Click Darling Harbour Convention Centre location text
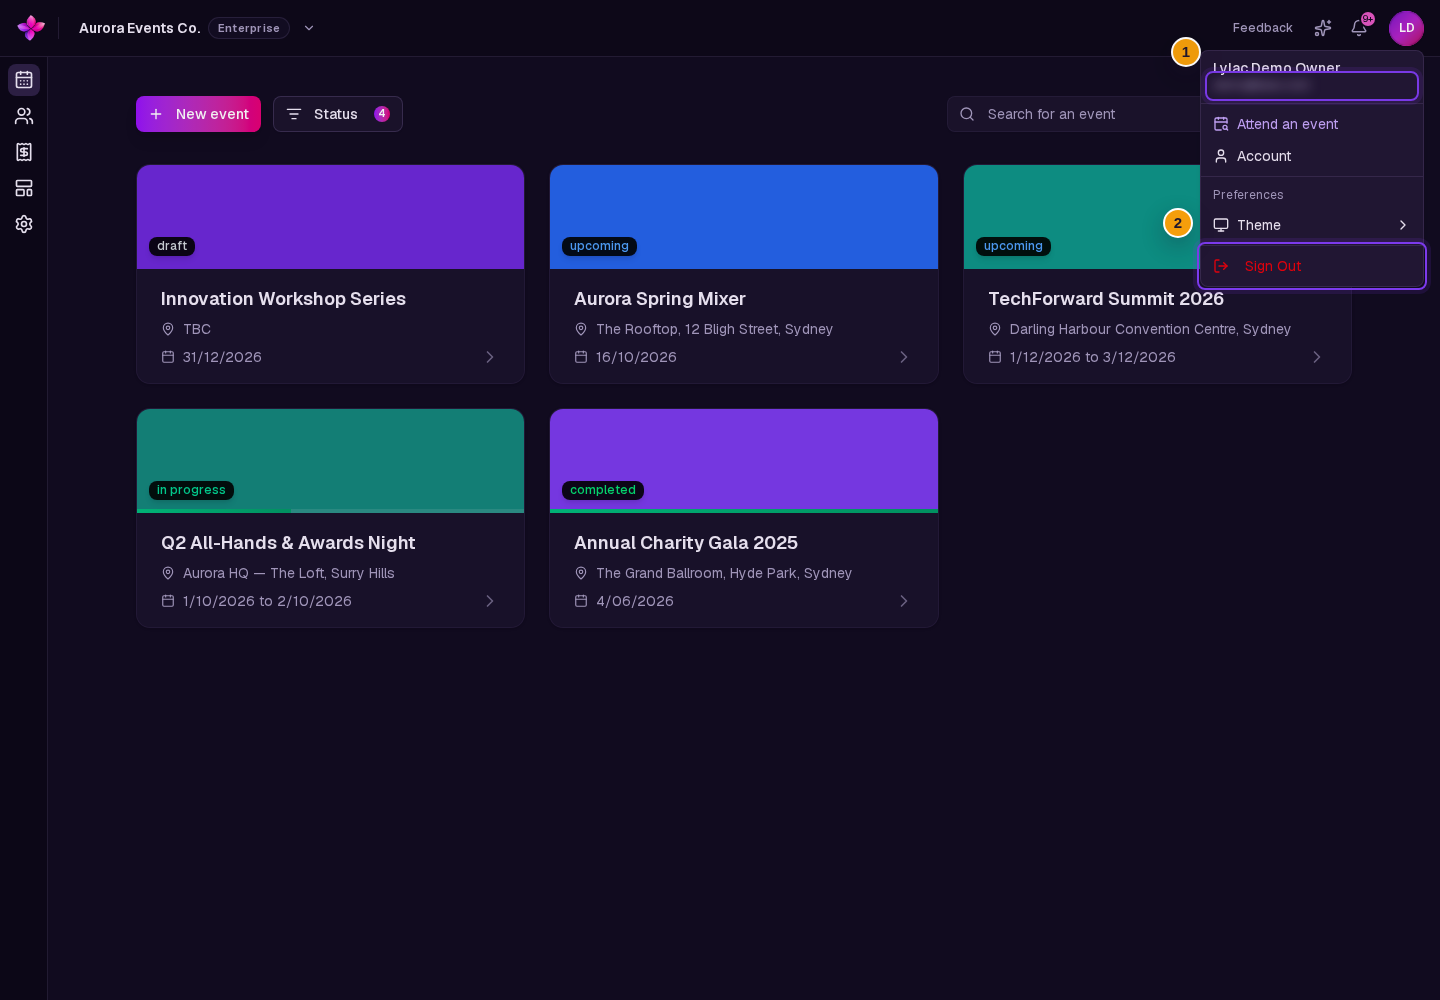Screen dimensions: 1440x1000 coord(1150,329)
